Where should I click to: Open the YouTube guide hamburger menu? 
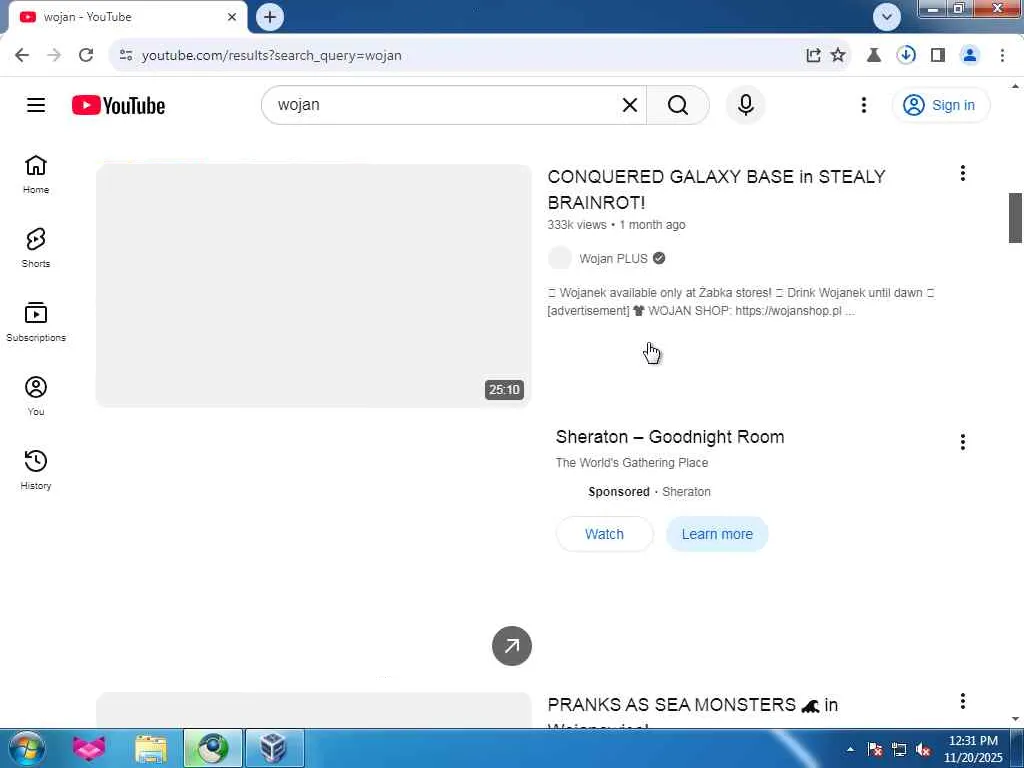[x=36, y=105]
